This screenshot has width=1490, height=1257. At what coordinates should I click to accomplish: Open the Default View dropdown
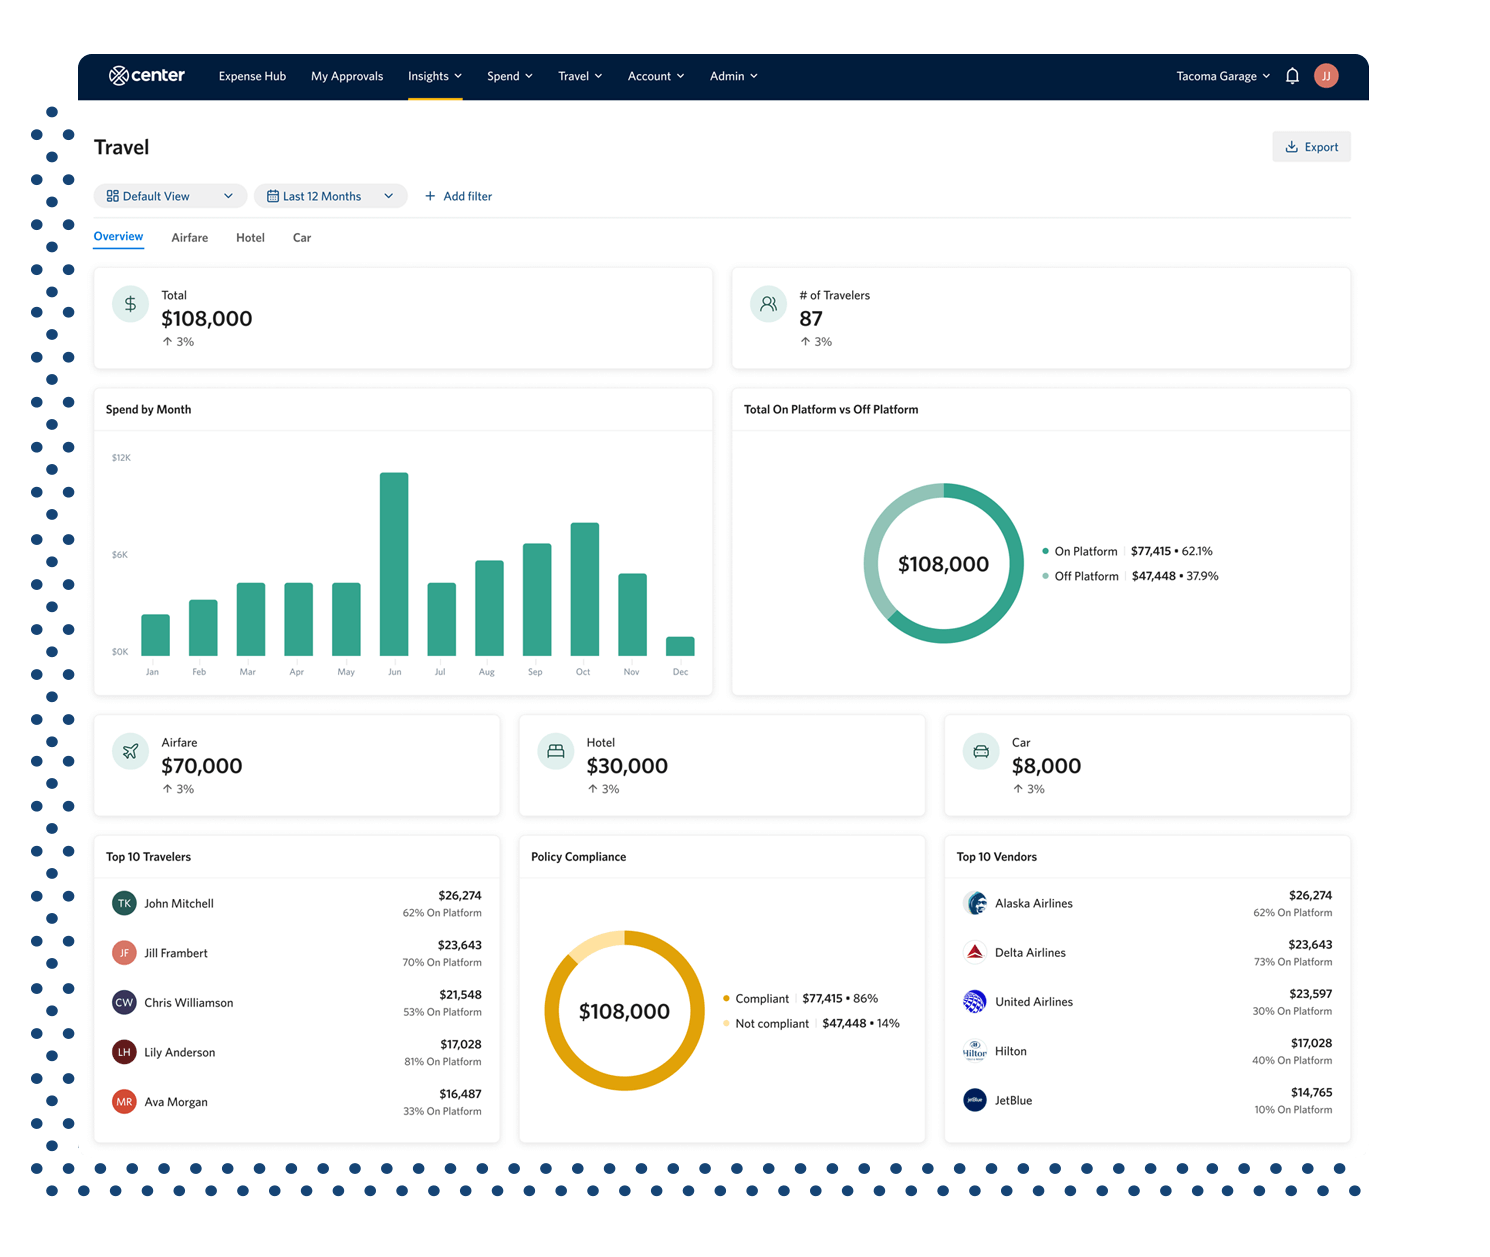pyautogui.click(x=170, y=196)
